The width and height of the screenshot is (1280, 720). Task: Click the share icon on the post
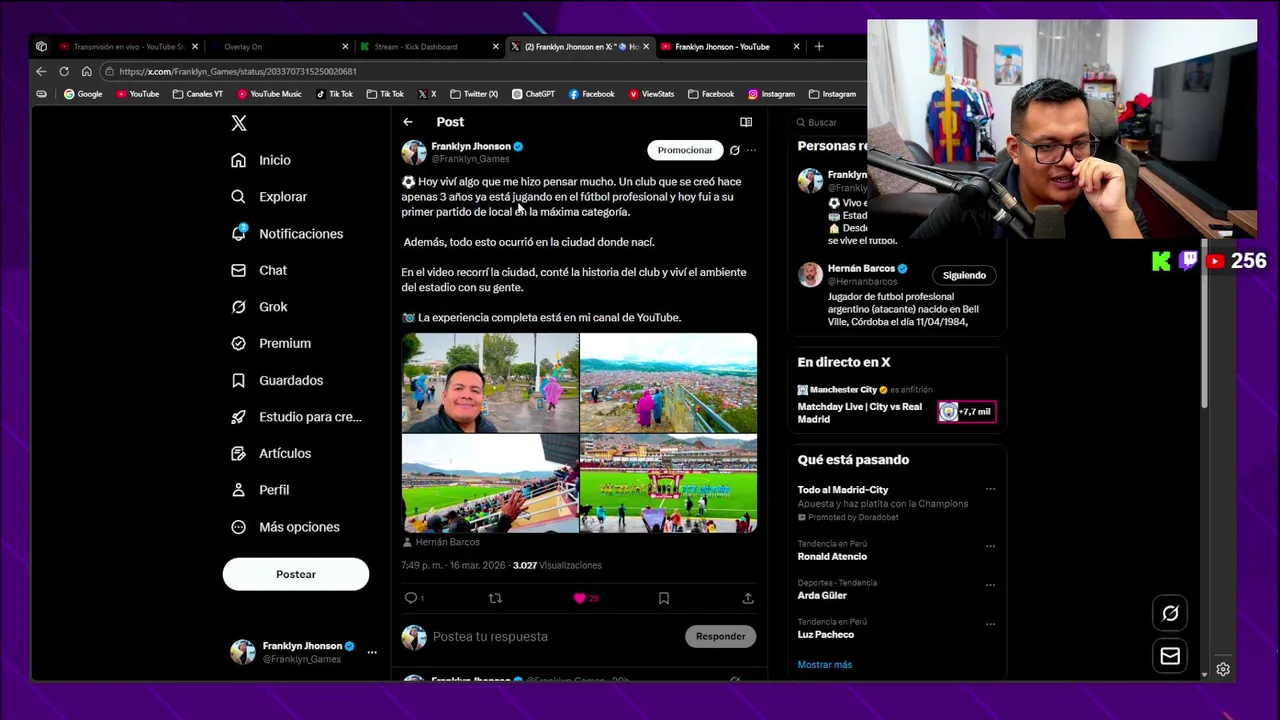click(748, 598)
